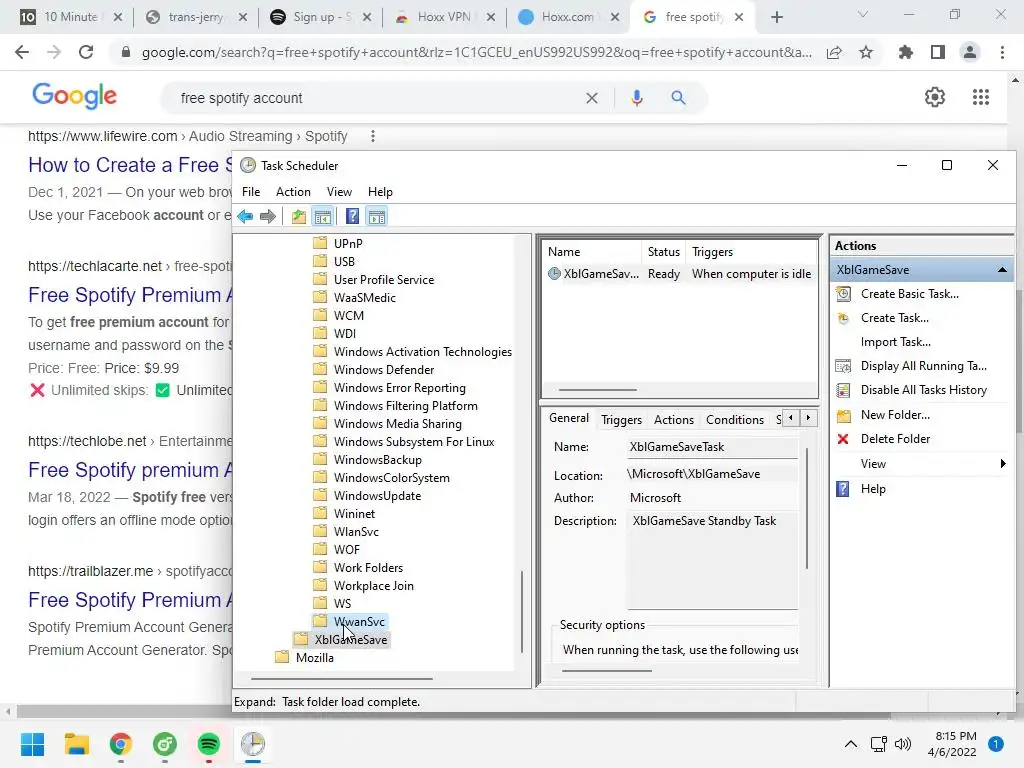Select the Work Folders tree item

coord(368,568)
